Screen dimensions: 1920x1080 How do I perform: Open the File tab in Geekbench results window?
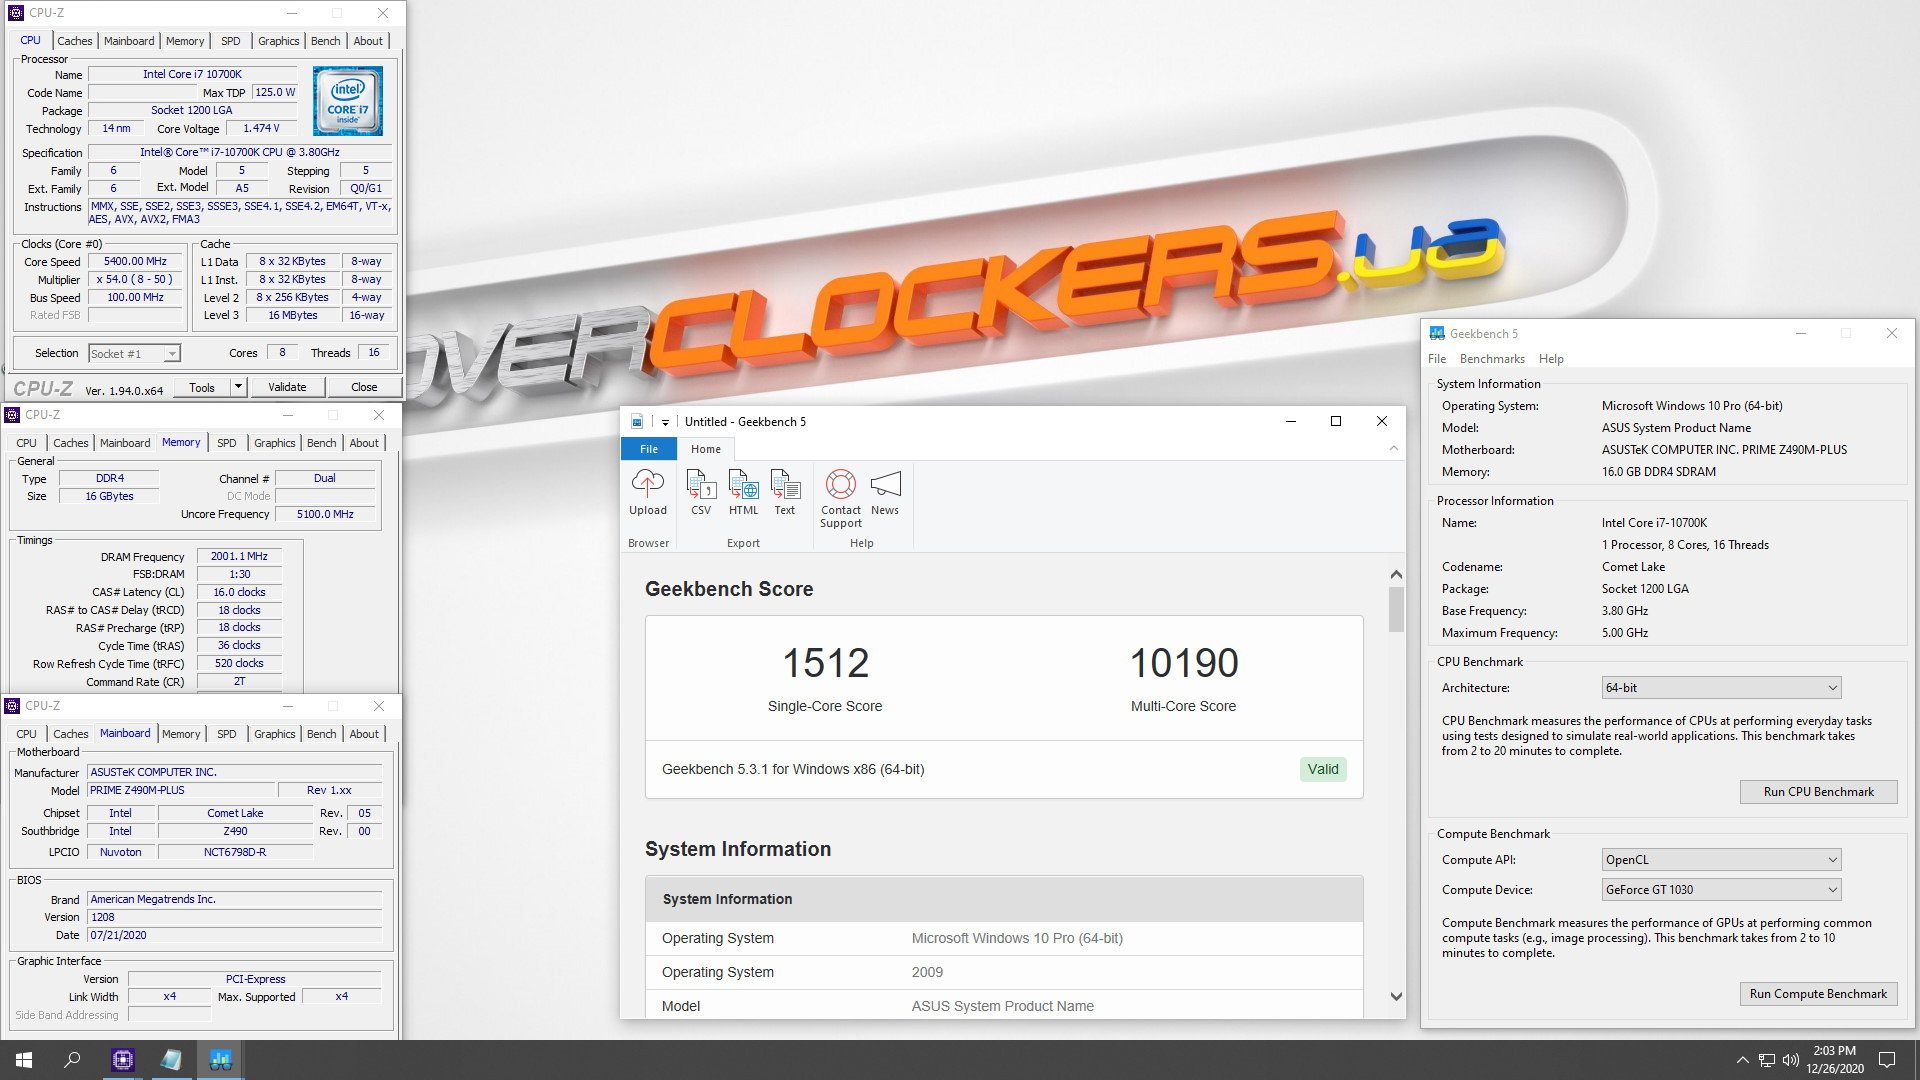coord(649,449)
